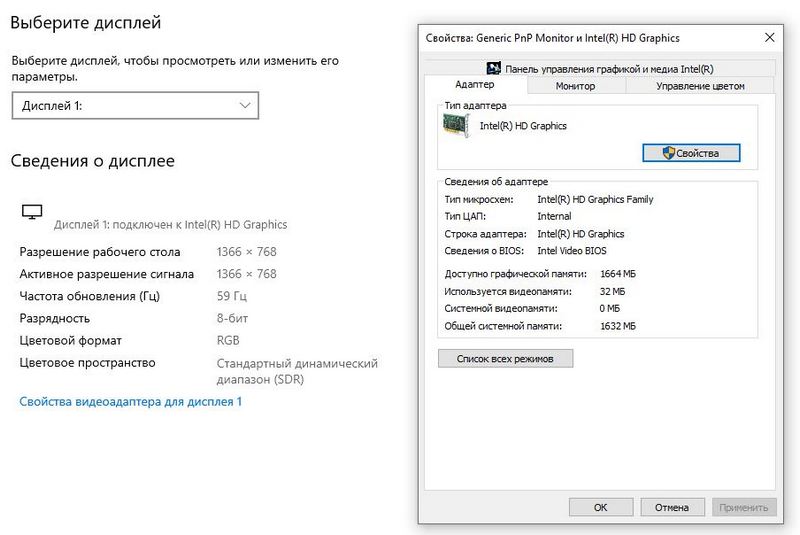Open Свойства видеоадаптера для дисплея 1 link
Image resolution: width=800 pixels, height=535 pixels.
130,401
